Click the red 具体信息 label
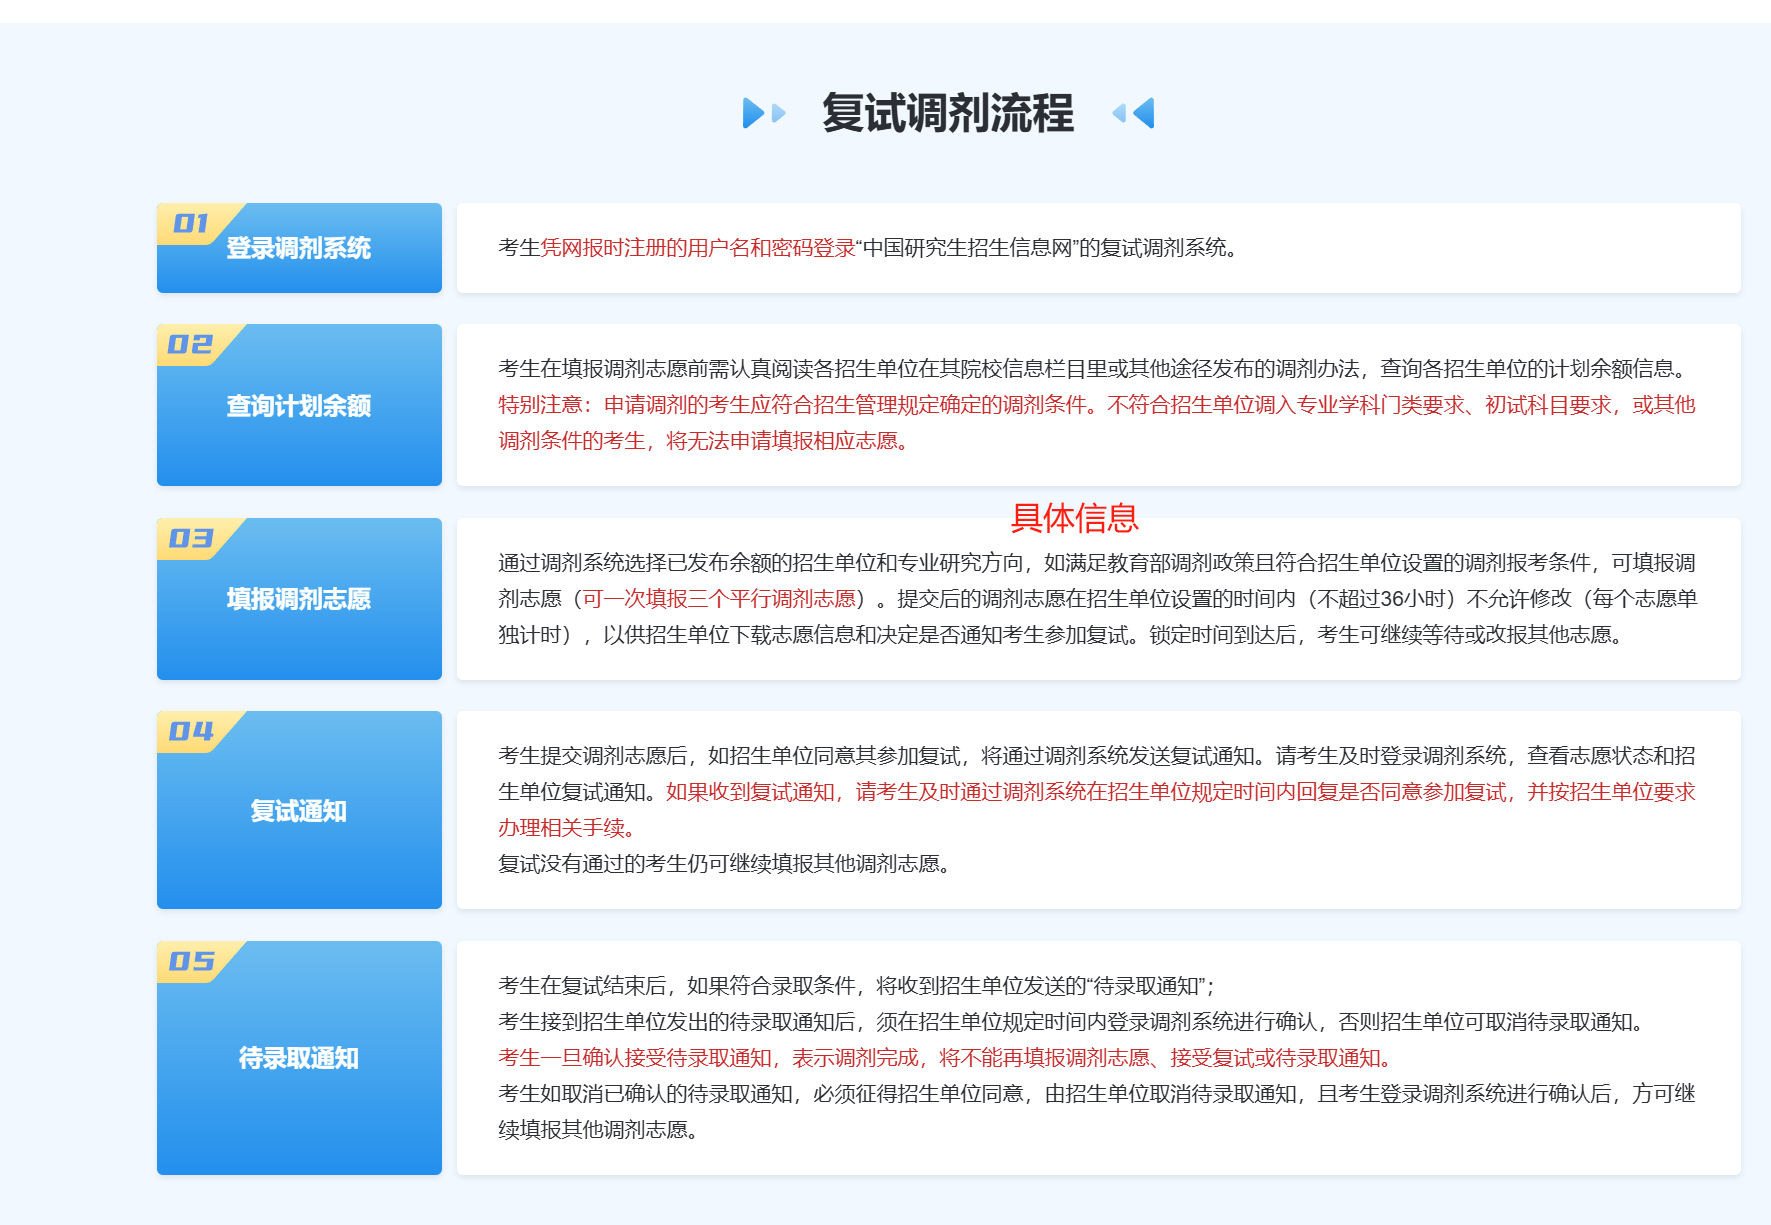Image resolution: width=1771 pixels, height=1225 pixels. click(x=1074, y=518)
